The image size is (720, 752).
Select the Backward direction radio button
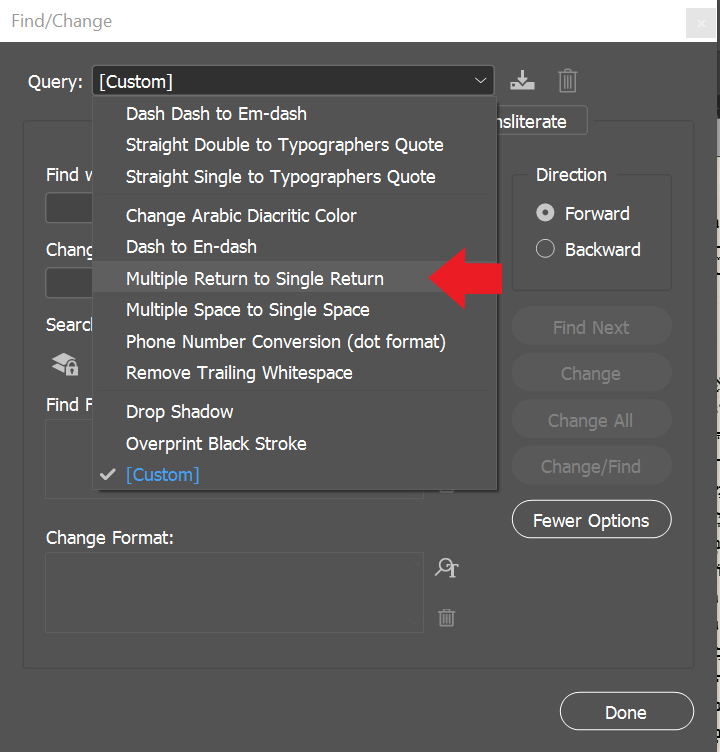[545, 249]
